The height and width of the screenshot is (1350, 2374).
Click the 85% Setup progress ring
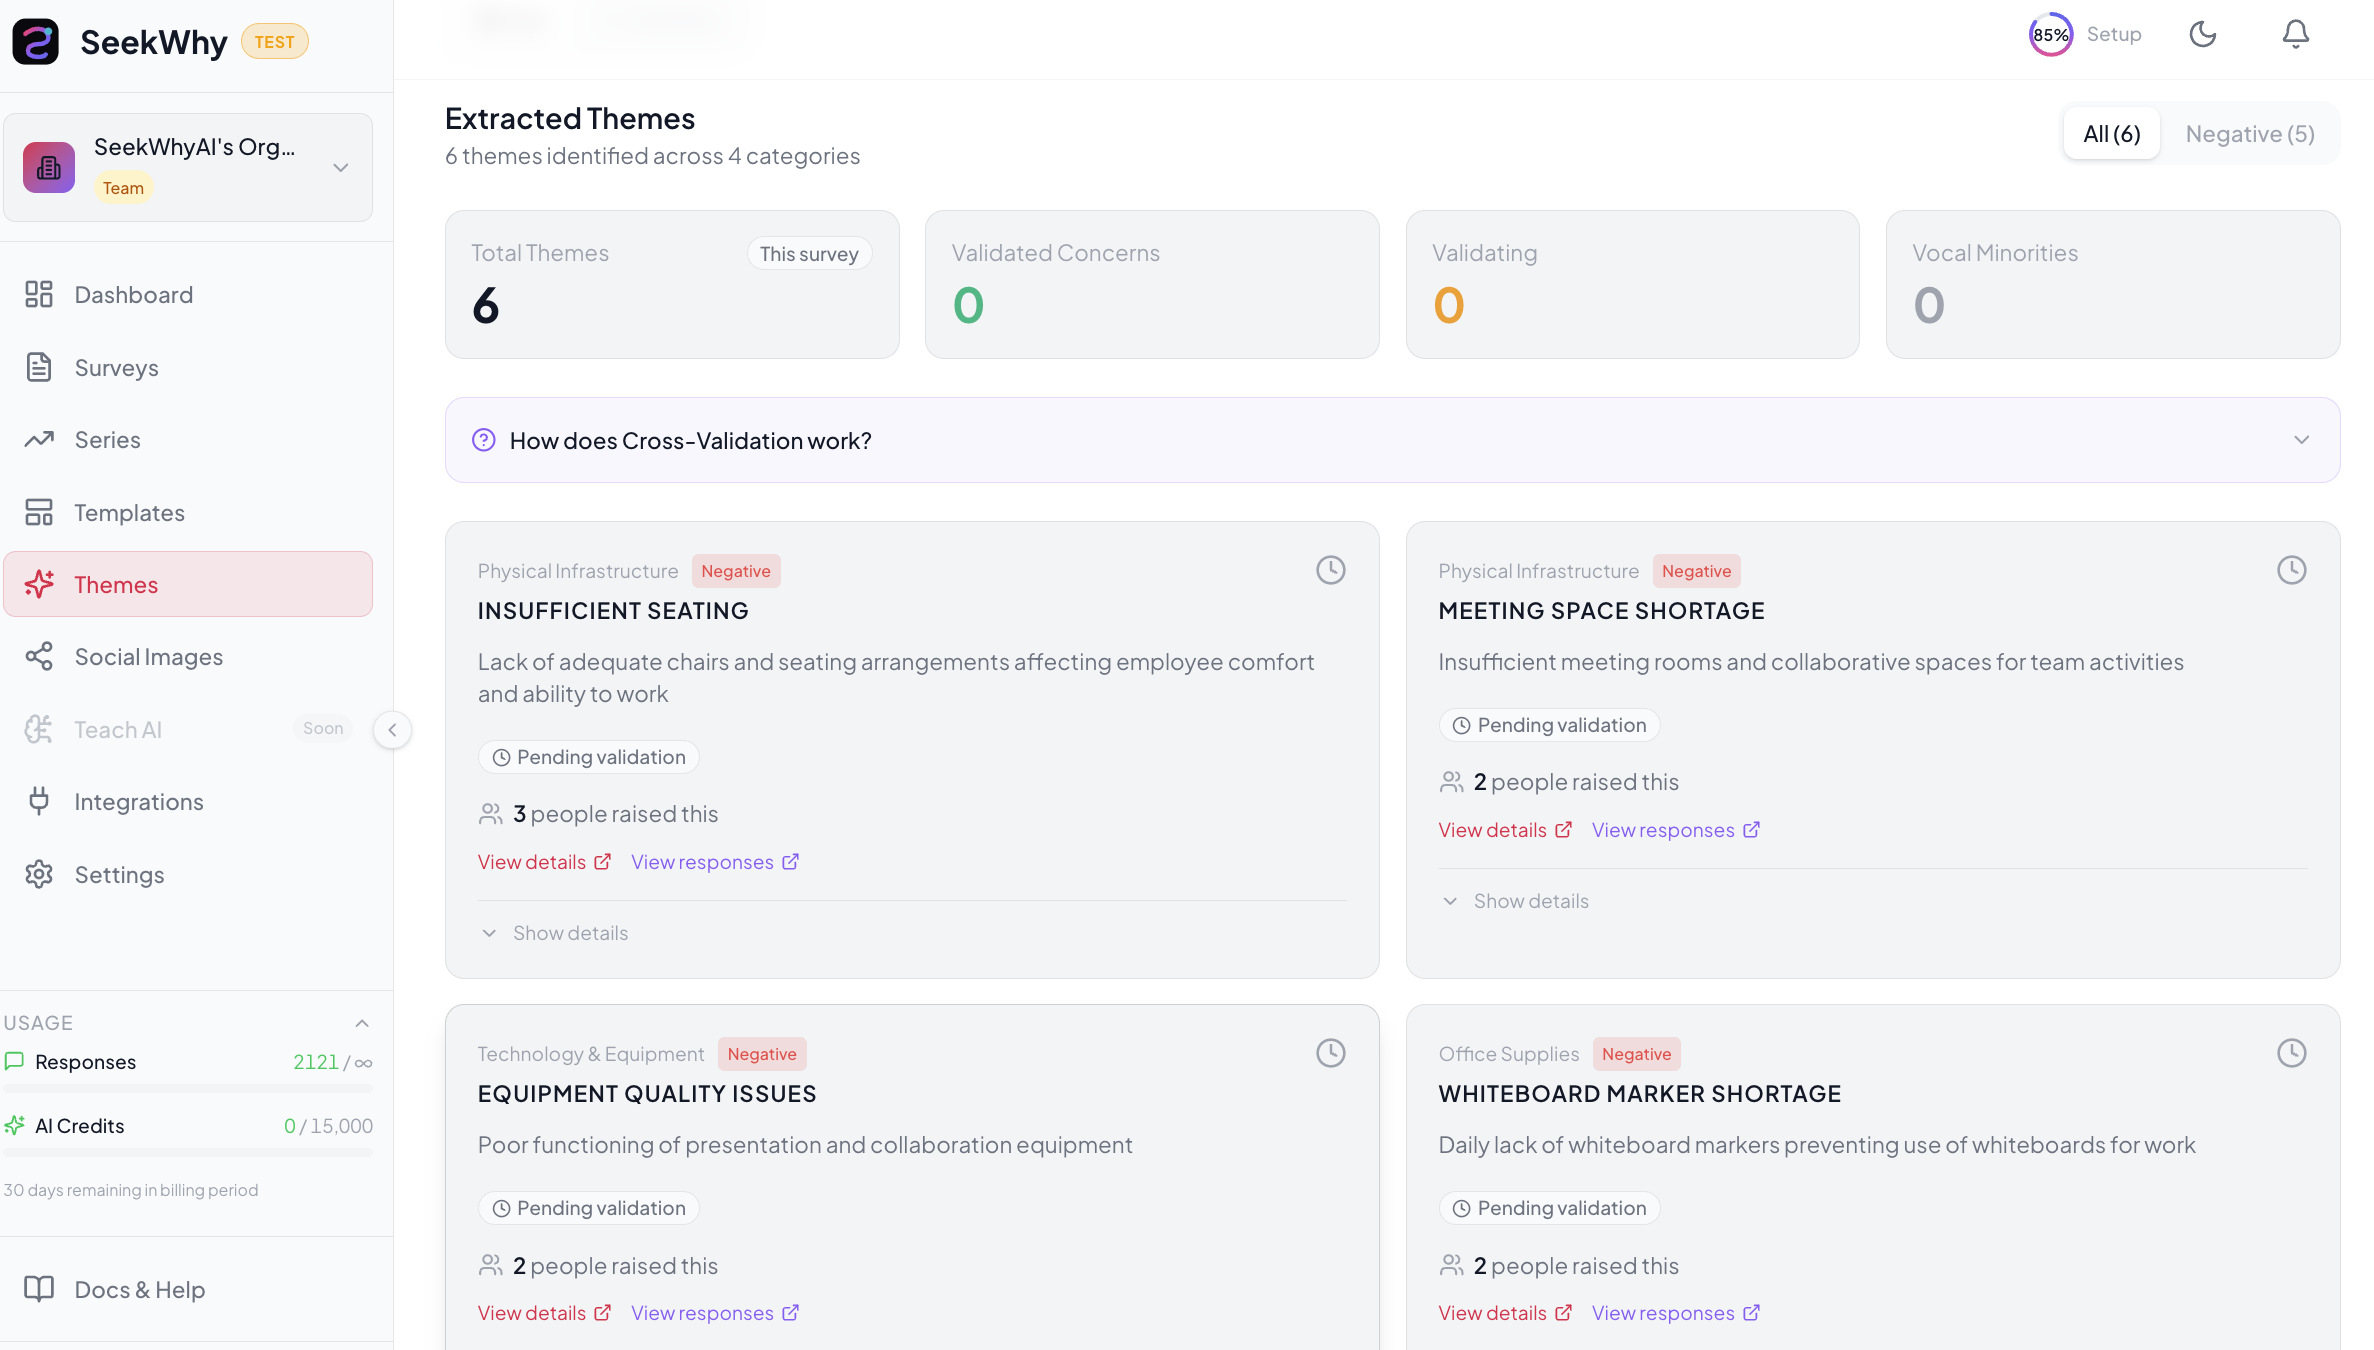(2050, 35)
